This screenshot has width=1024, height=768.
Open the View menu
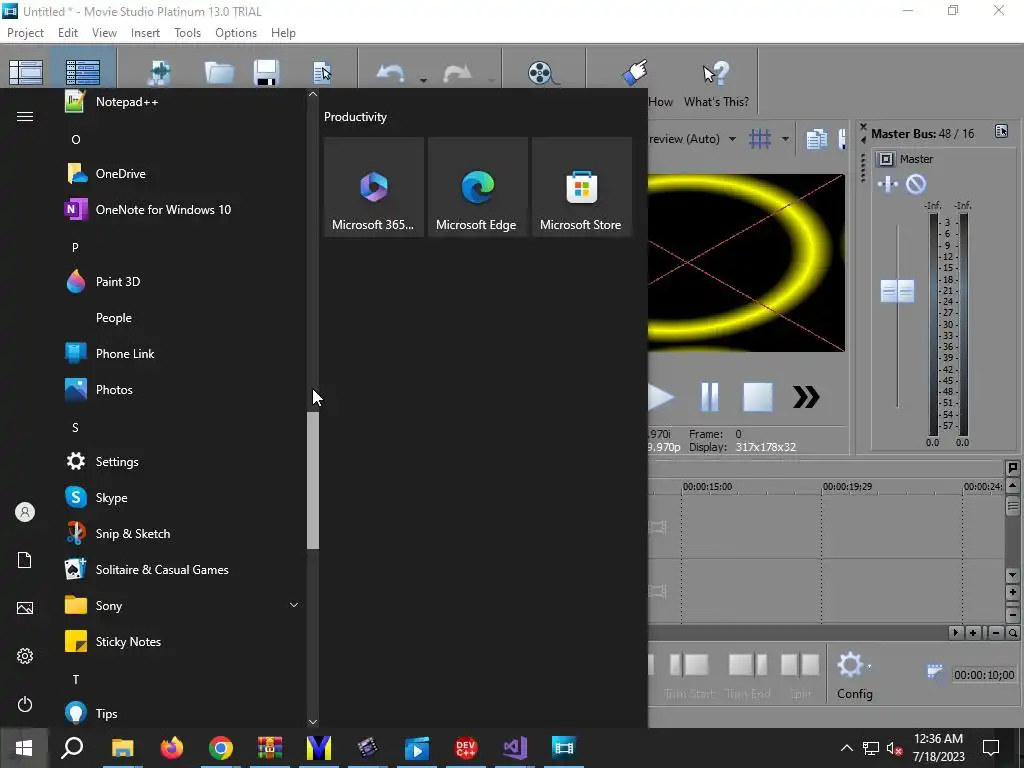tap(104, 33)
